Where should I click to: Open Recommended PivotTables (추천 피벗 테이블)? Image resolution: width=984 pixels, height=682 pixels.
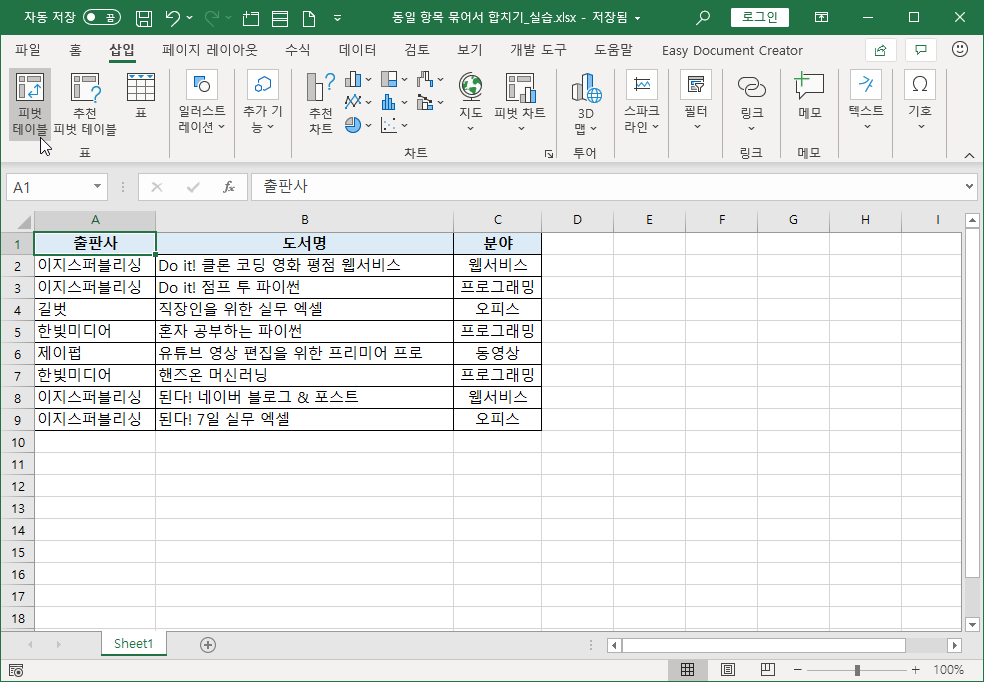pos(85,104)
